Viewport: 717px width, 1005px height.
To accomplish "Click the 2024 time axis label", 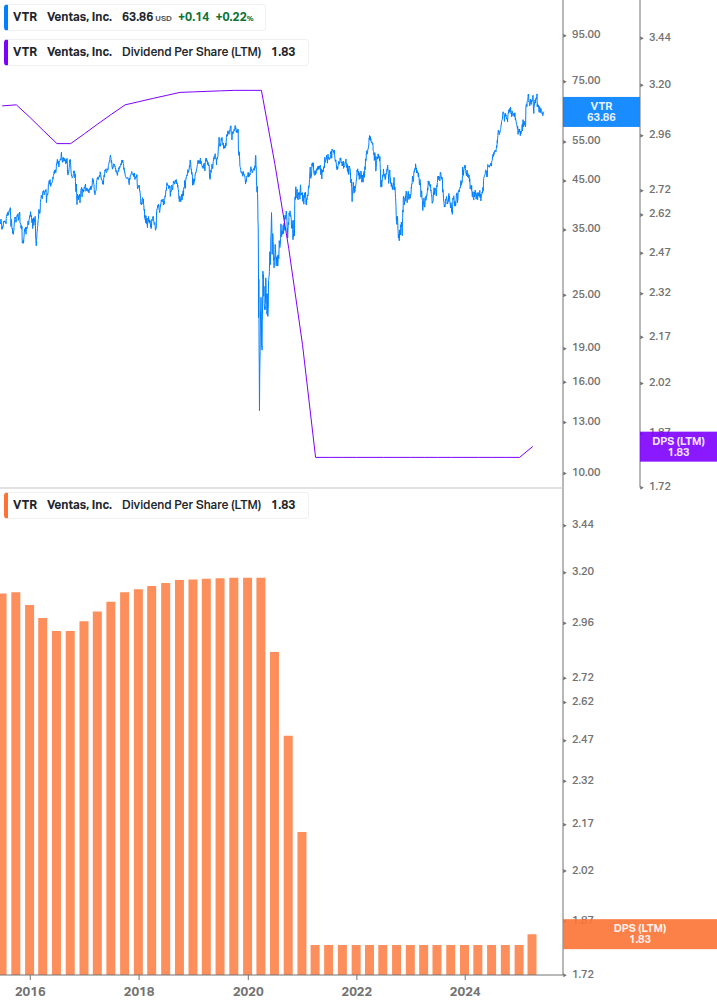I will (465, 992).
